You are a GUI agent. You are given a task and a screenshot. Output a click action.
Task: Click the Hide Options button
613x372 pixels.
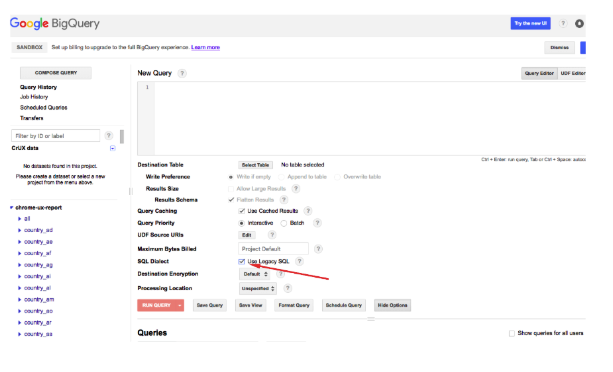coord(393,305)
